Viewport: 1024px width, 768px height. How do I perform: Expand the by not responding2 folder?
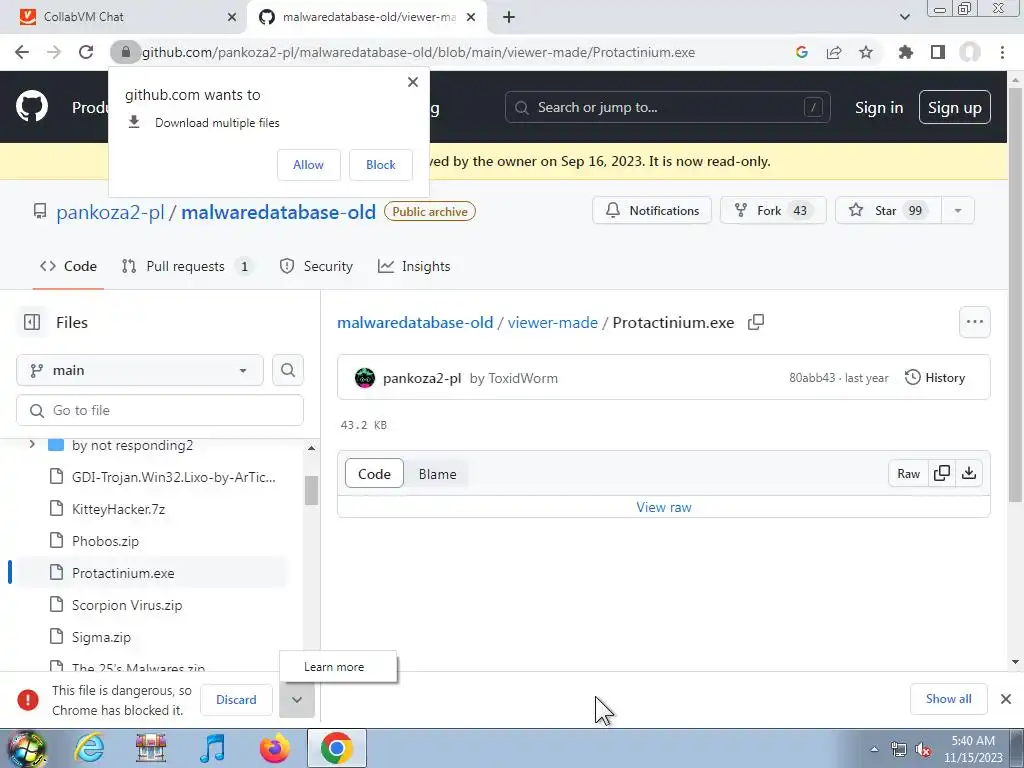tap(32, 445)
